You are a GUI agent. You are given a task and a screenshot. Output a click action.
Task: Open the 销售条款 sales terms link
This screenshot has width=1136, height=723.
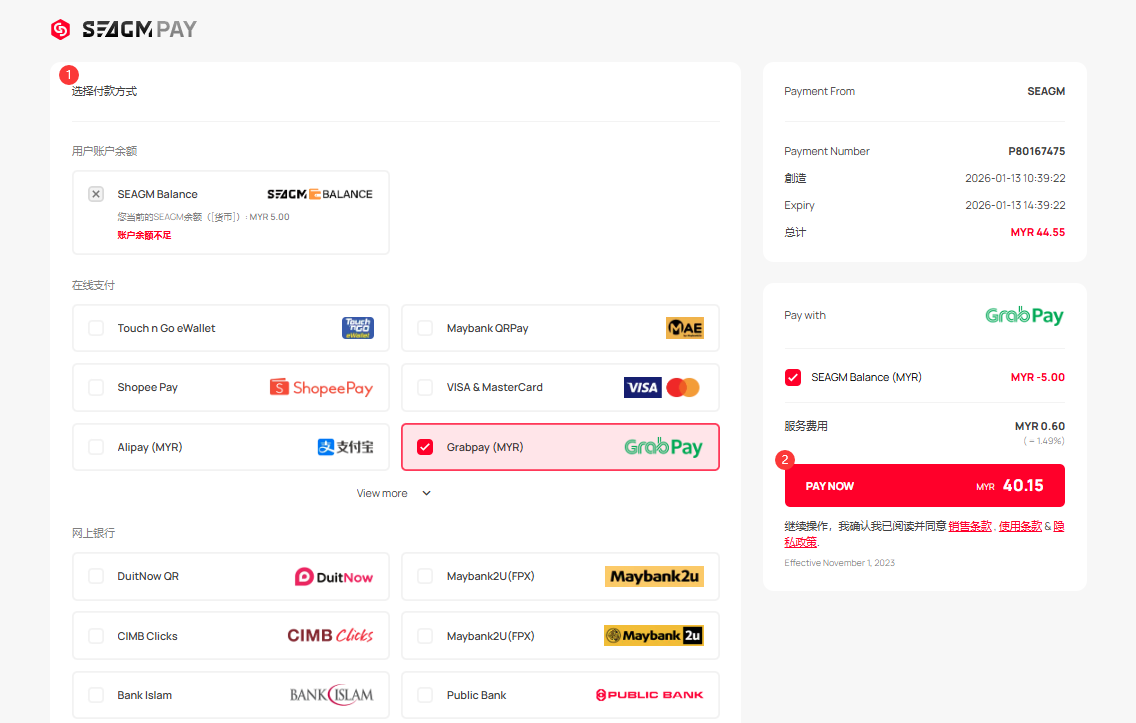[x=969, y=526]
